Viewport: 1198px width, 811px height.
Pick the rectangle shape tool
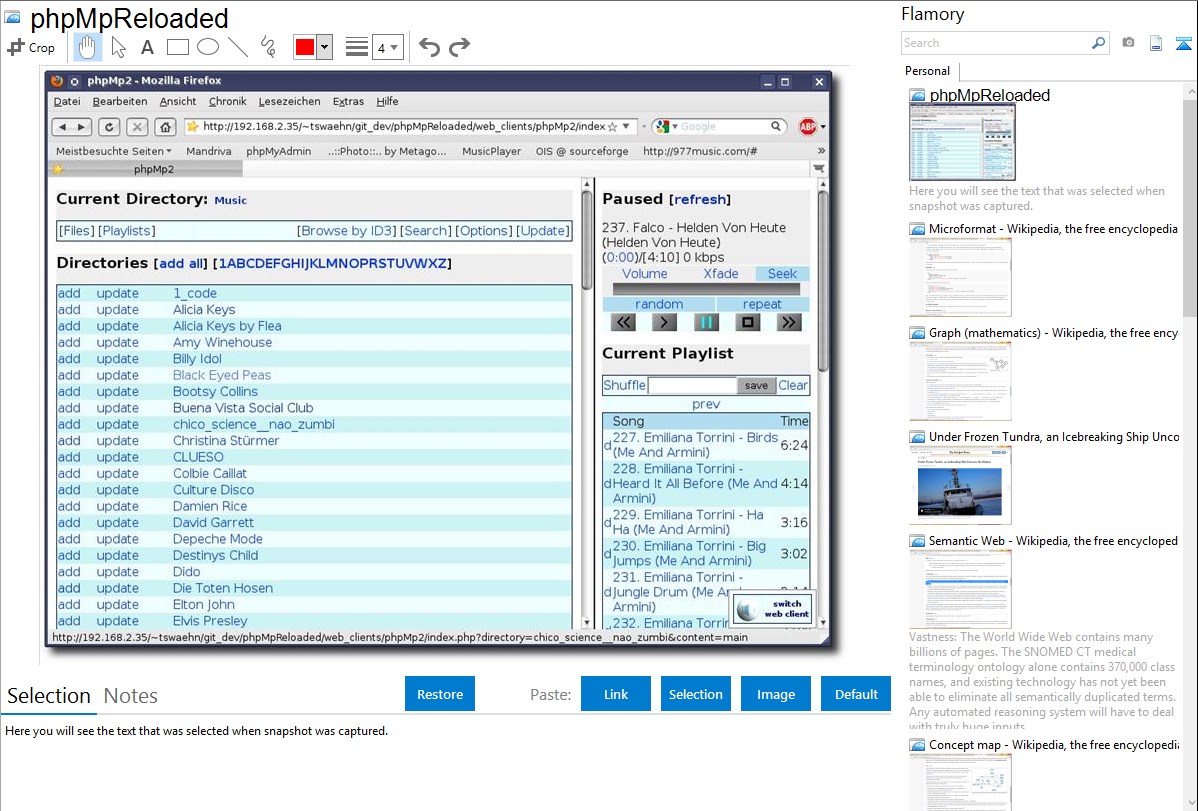pos(177,47)
